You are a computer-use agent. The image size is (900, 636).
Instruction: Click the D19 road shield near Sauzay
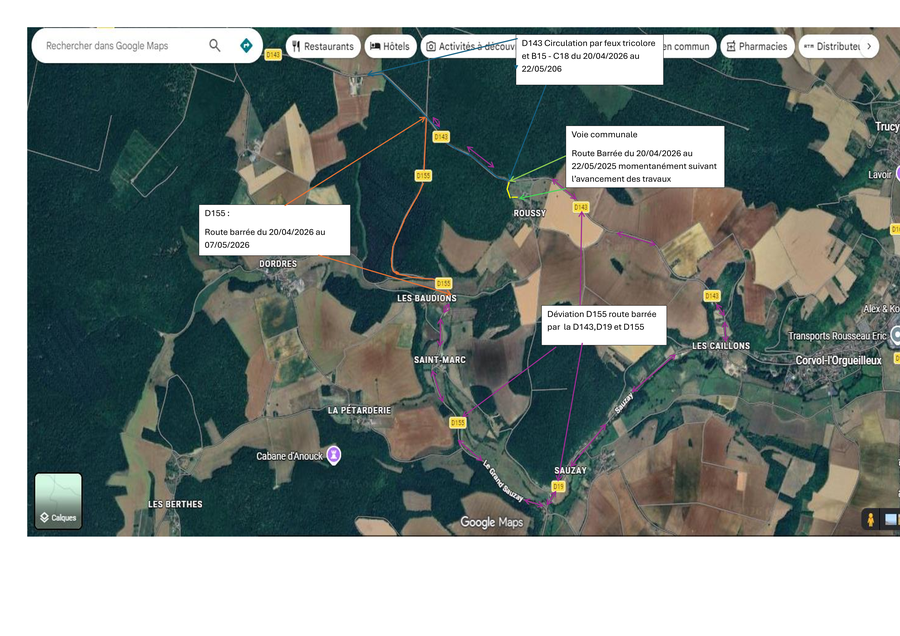tap(558, 486)
